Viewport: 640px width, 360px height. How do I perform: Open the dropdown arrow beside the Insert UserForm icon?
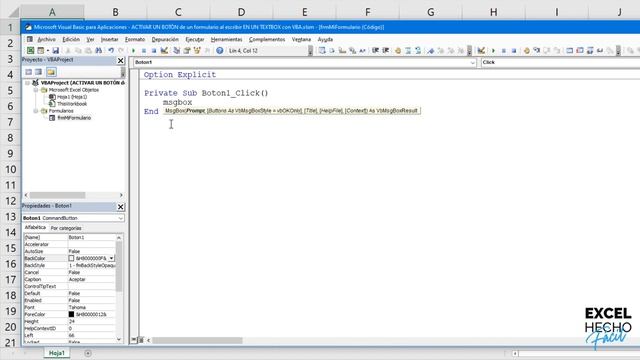48,51
